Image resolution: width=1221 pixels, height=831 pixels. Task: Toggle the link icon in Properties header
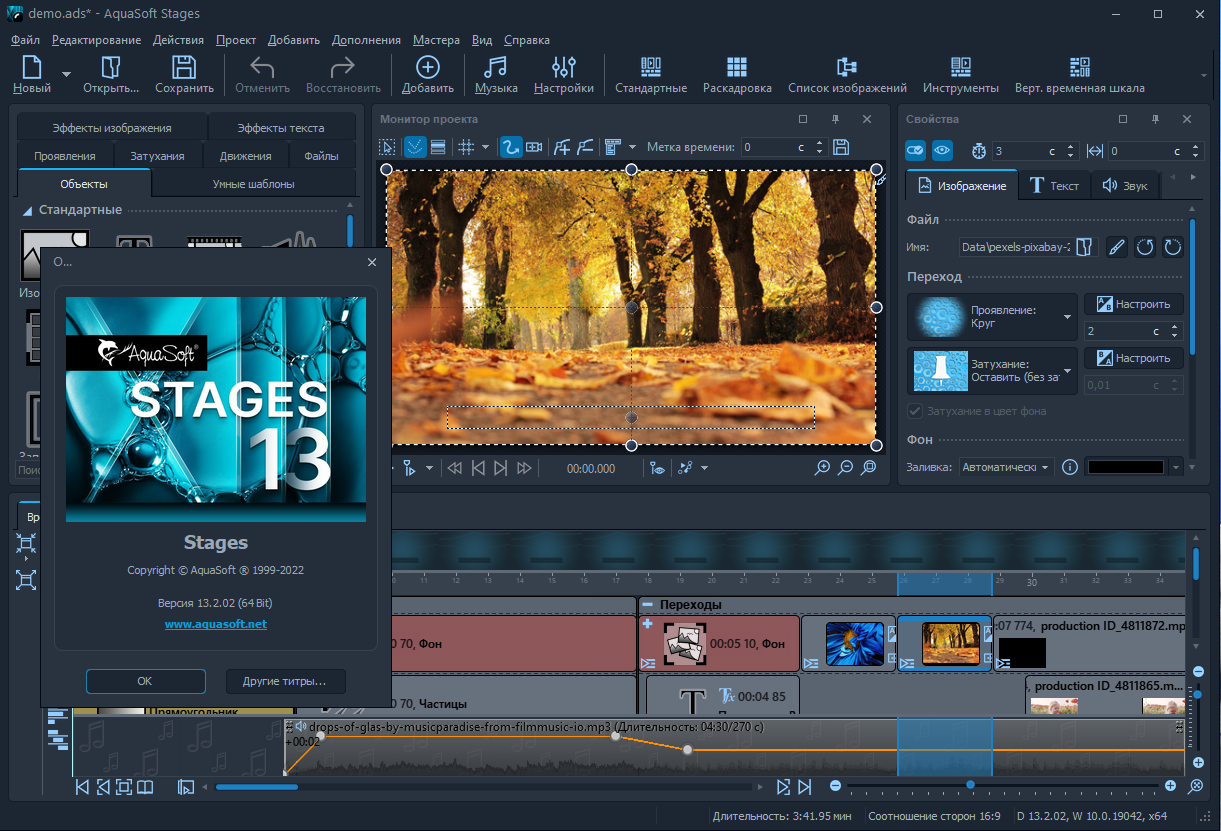915,151
